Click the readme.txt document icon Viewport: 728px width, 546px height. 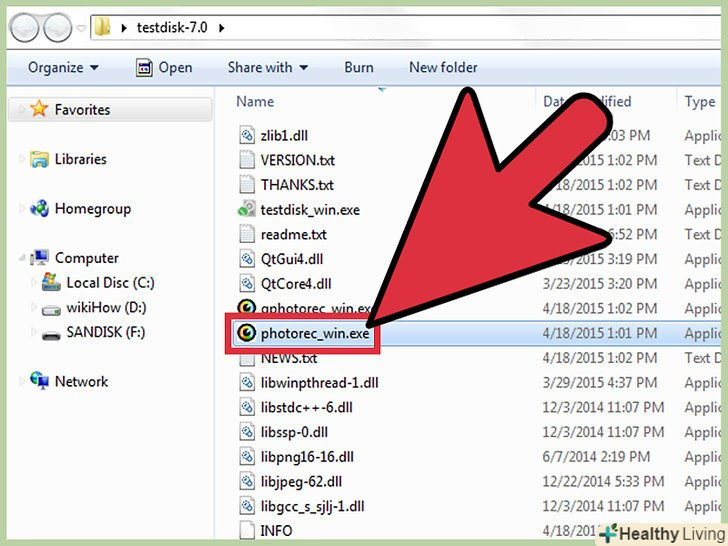[x=247, y=234]
